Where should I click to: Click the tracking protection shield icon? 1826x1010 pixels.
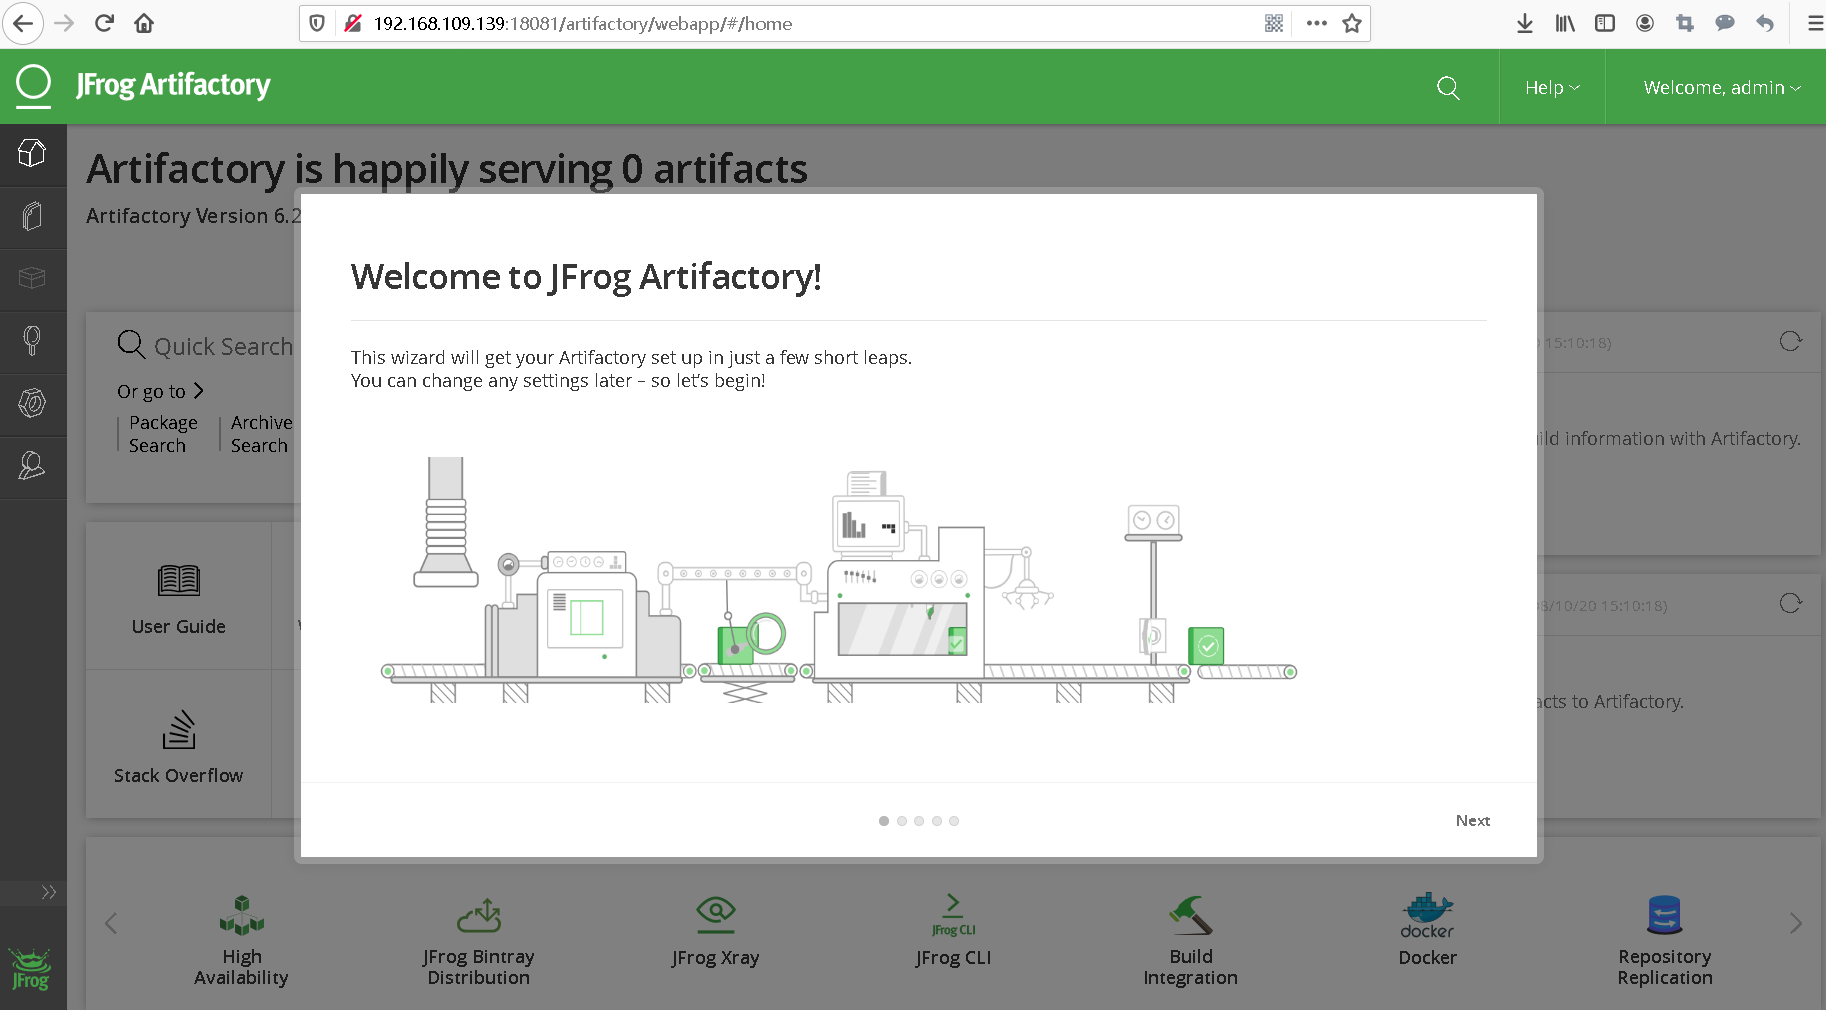click(317, 23)
